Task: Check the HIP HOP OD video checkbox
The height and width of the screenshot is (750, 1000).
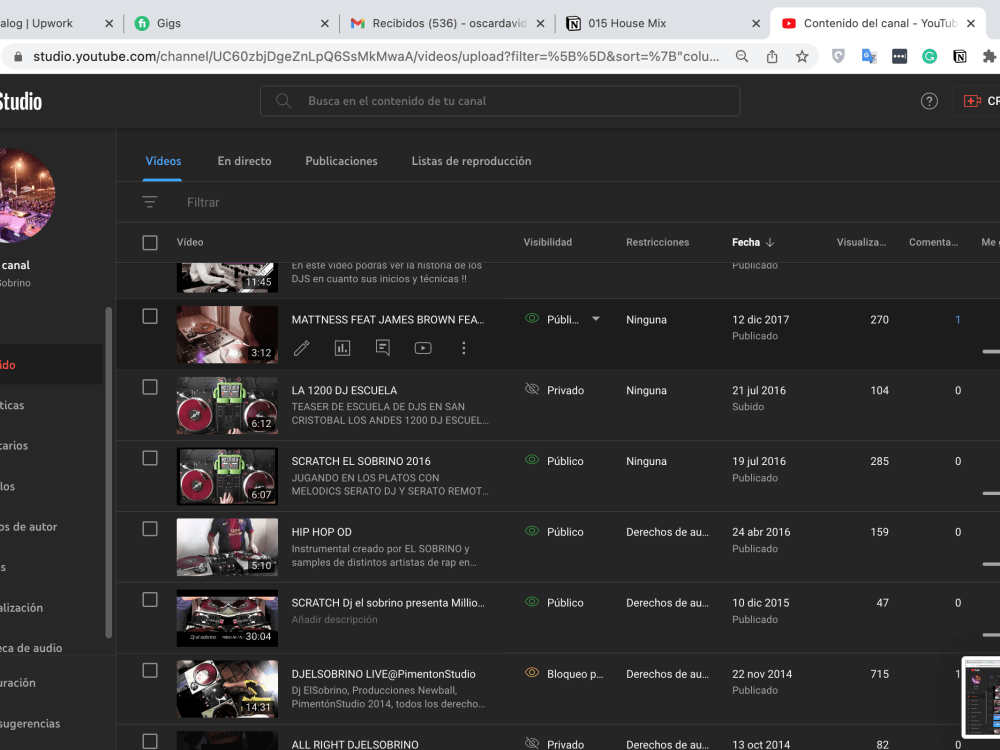Action: (150, 529)
